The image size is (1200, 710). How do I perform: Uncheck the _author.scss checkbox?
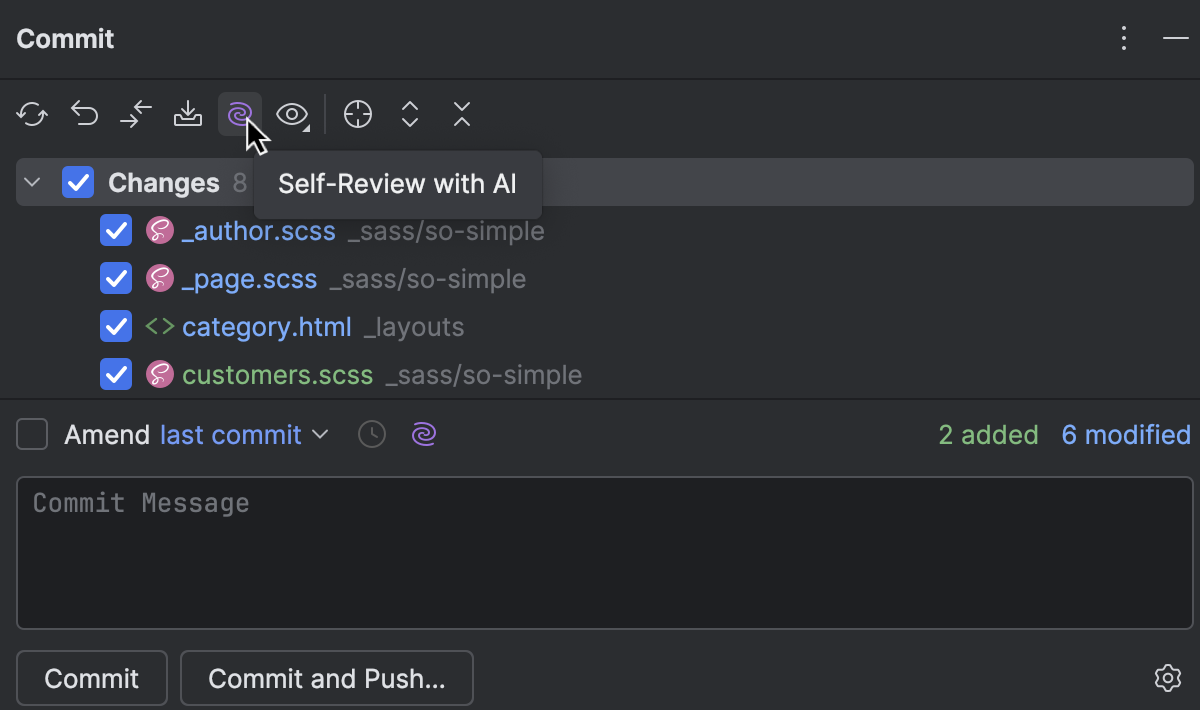116,231
